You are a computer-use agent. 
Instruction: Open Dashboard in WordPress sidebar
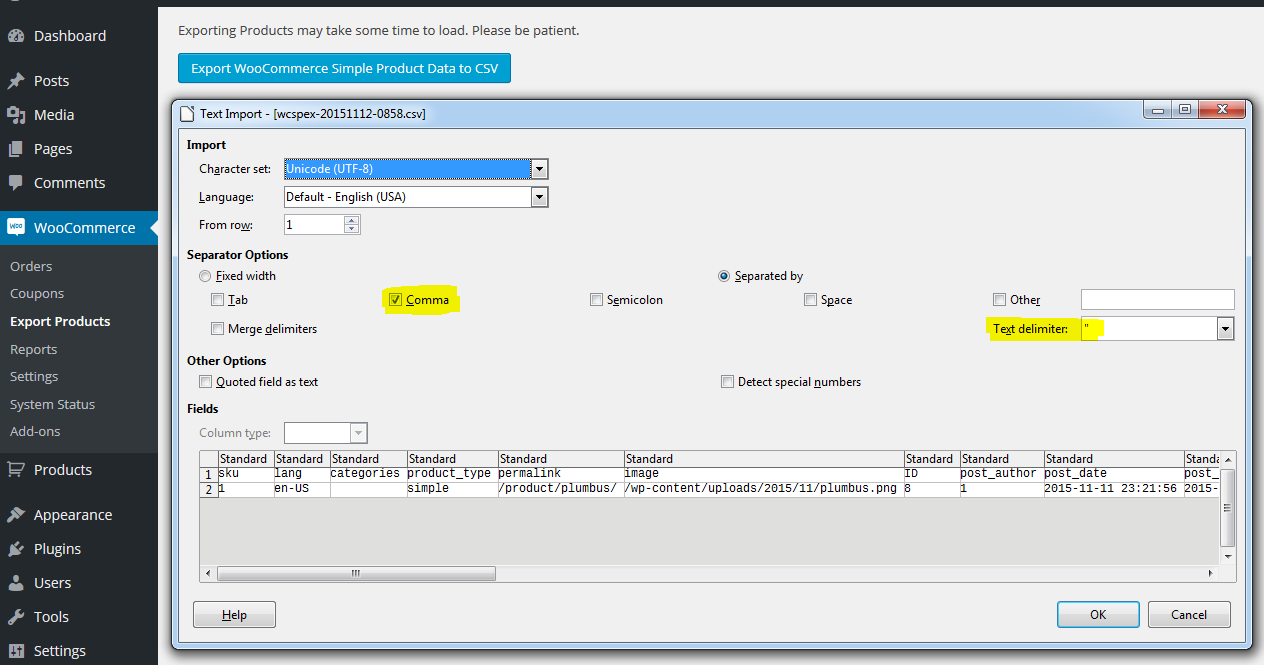pos(69,36)
